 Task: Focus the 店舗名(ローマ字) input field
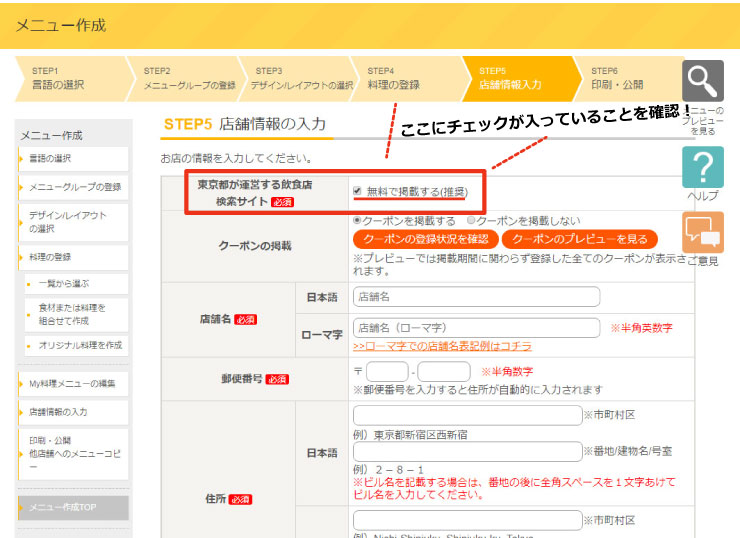point(476,328)
